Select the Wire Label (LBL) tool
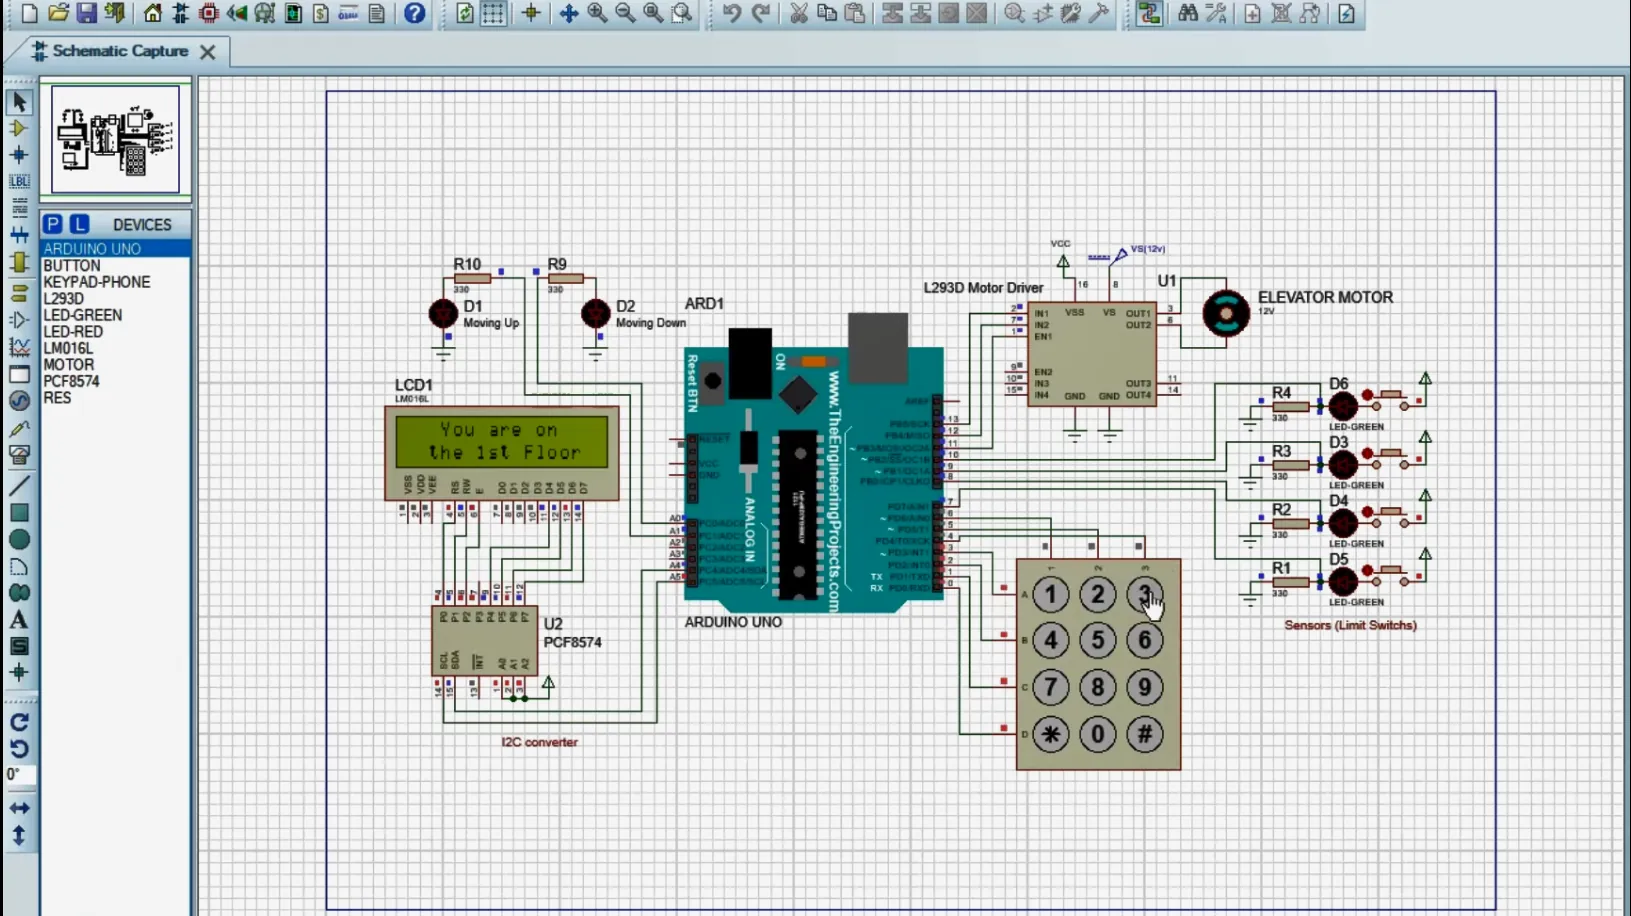The width and height of the screenshot is (1631, 916). pos(19,181)
